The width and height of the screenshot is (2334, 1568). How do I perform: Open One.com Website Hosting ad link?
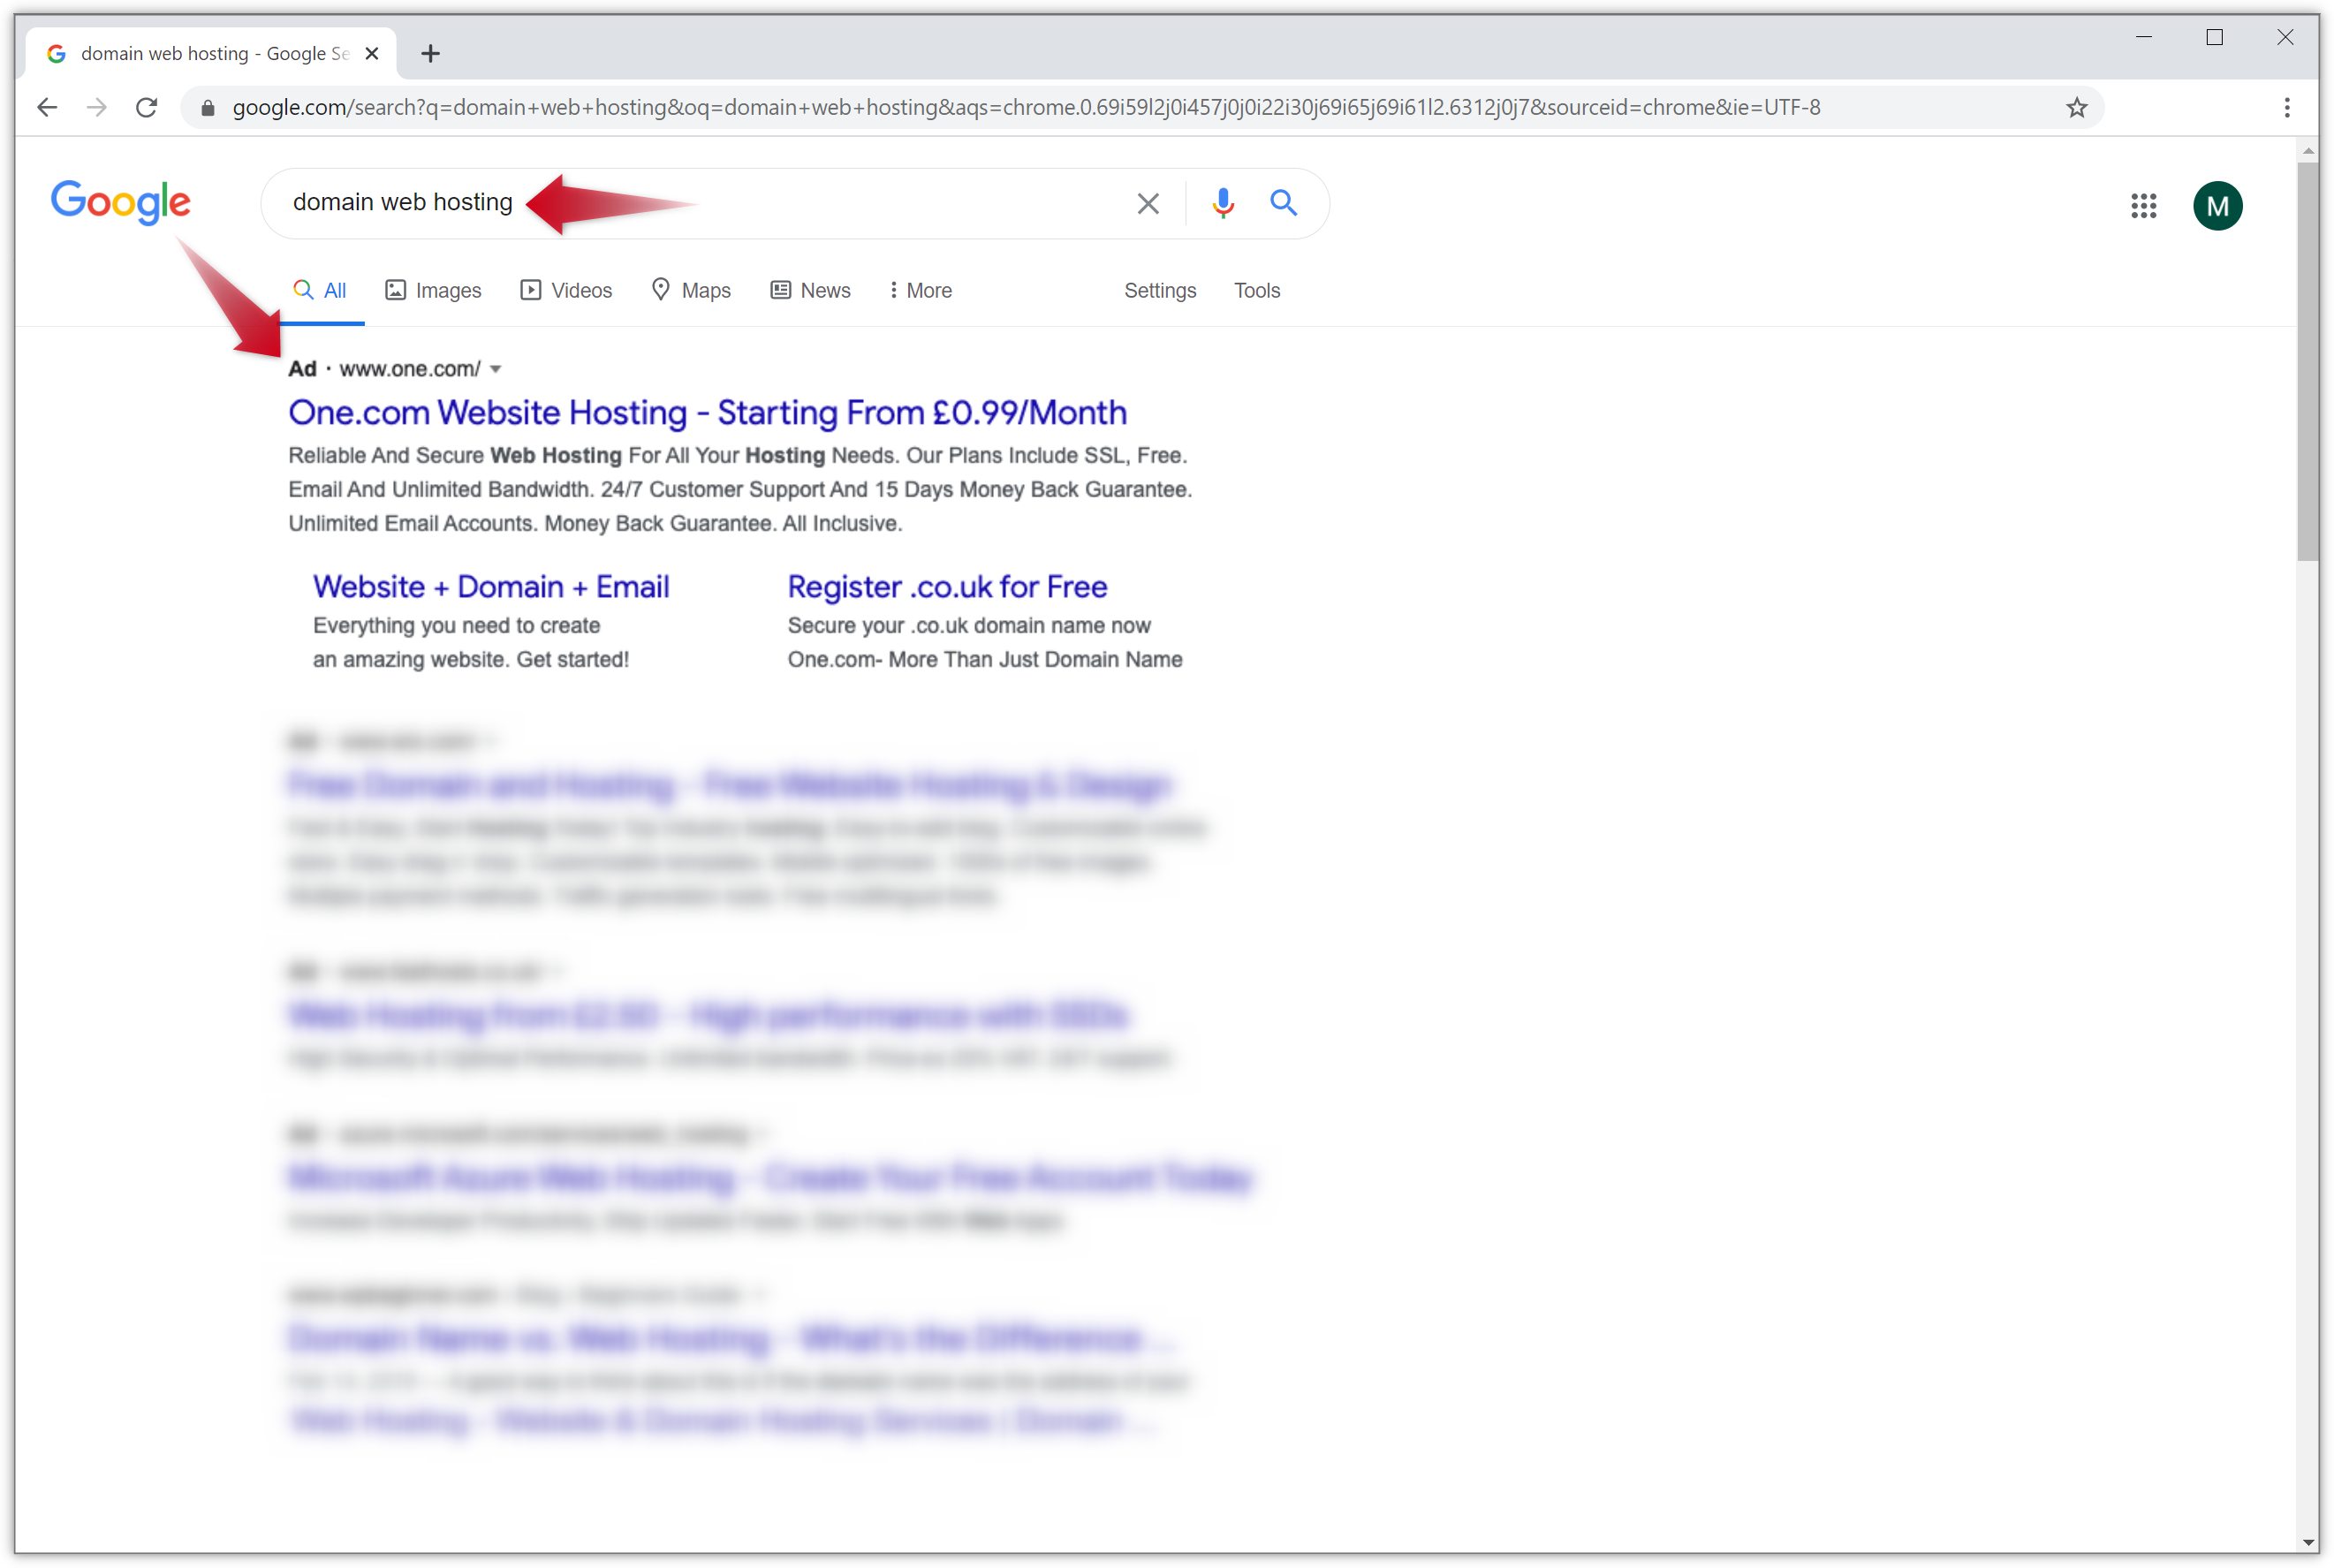[707, 412]
